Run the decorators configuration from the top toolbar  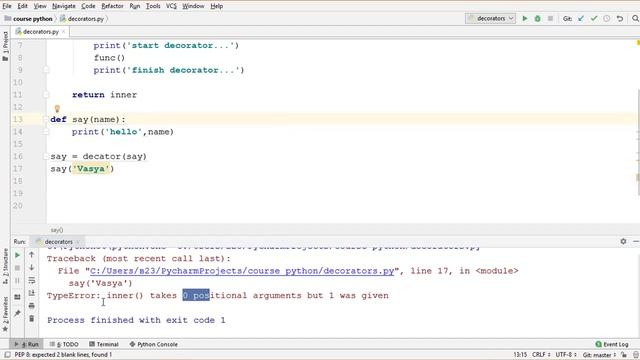point(525,18)
